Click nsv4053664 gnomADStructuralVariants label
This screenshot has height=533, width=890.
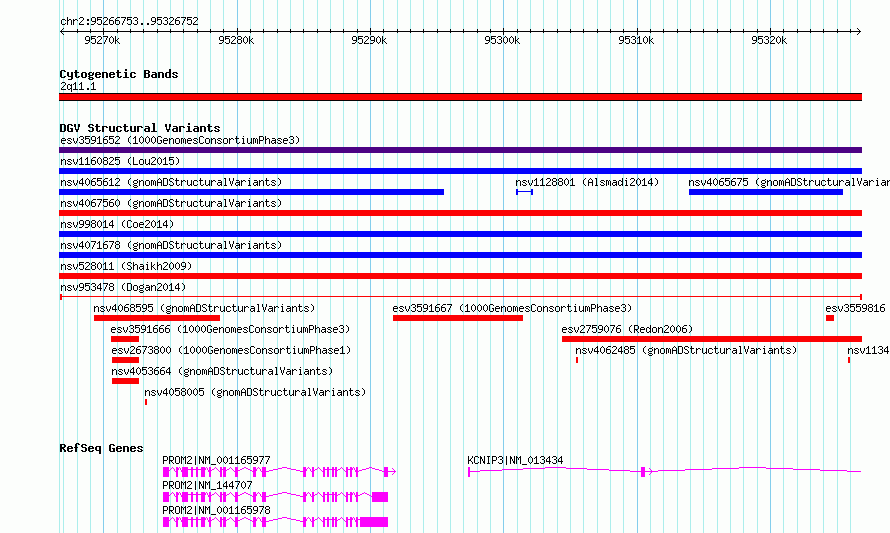222,371
